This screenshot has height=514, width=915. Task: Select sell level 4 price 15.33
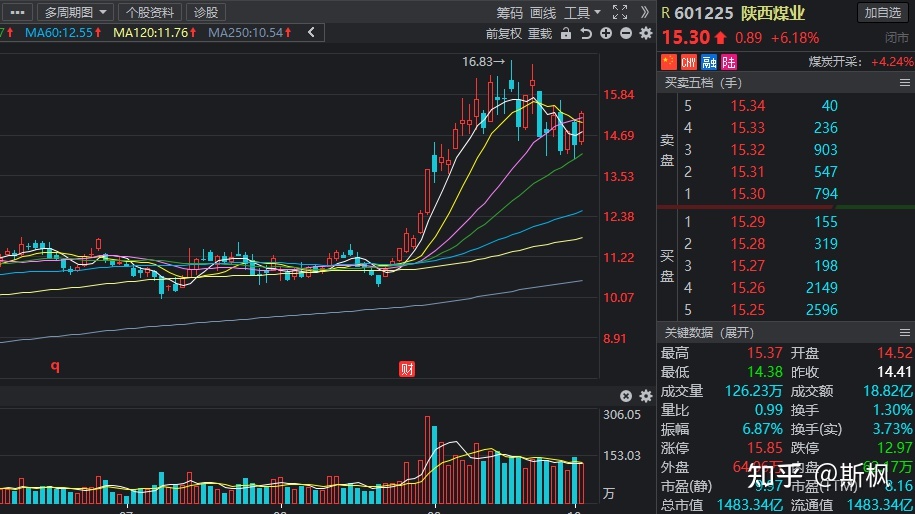[748, 128]
